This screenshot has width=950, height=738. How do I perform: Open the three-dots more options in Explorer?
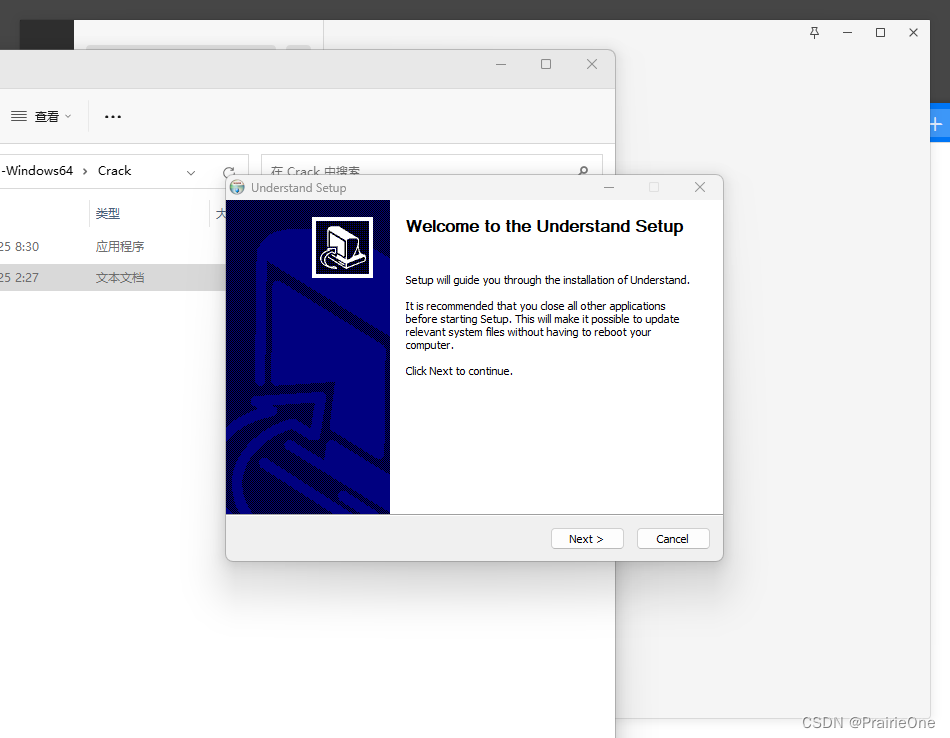113,116
